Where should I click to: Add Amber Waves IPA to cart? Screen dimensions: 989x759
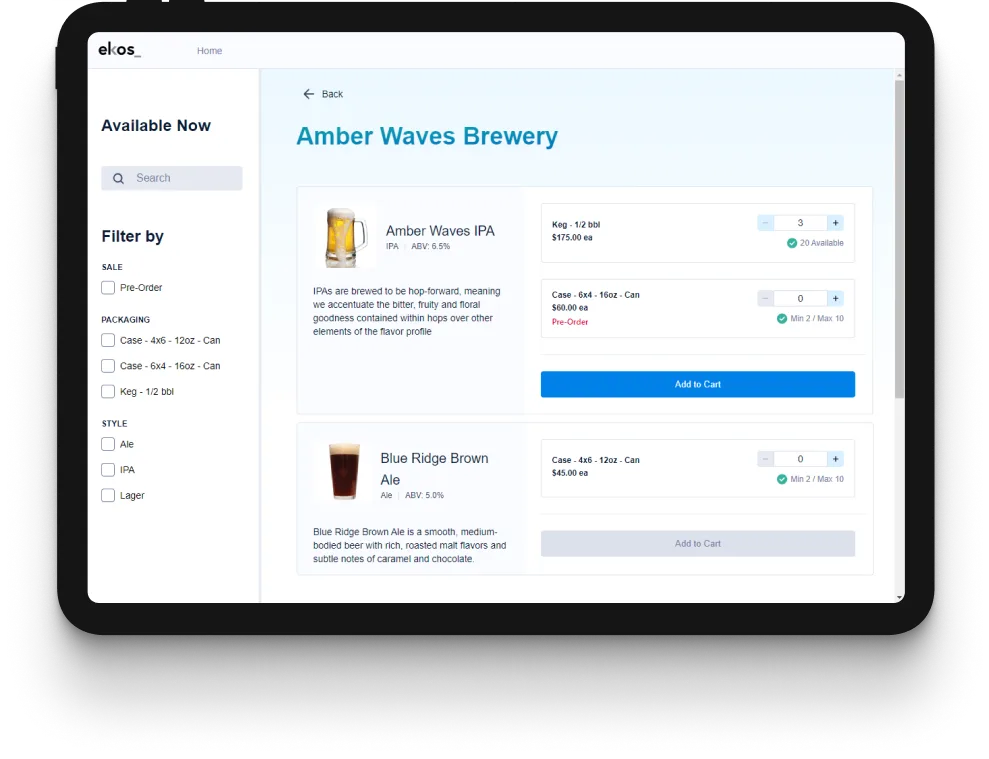coord(698,384)
